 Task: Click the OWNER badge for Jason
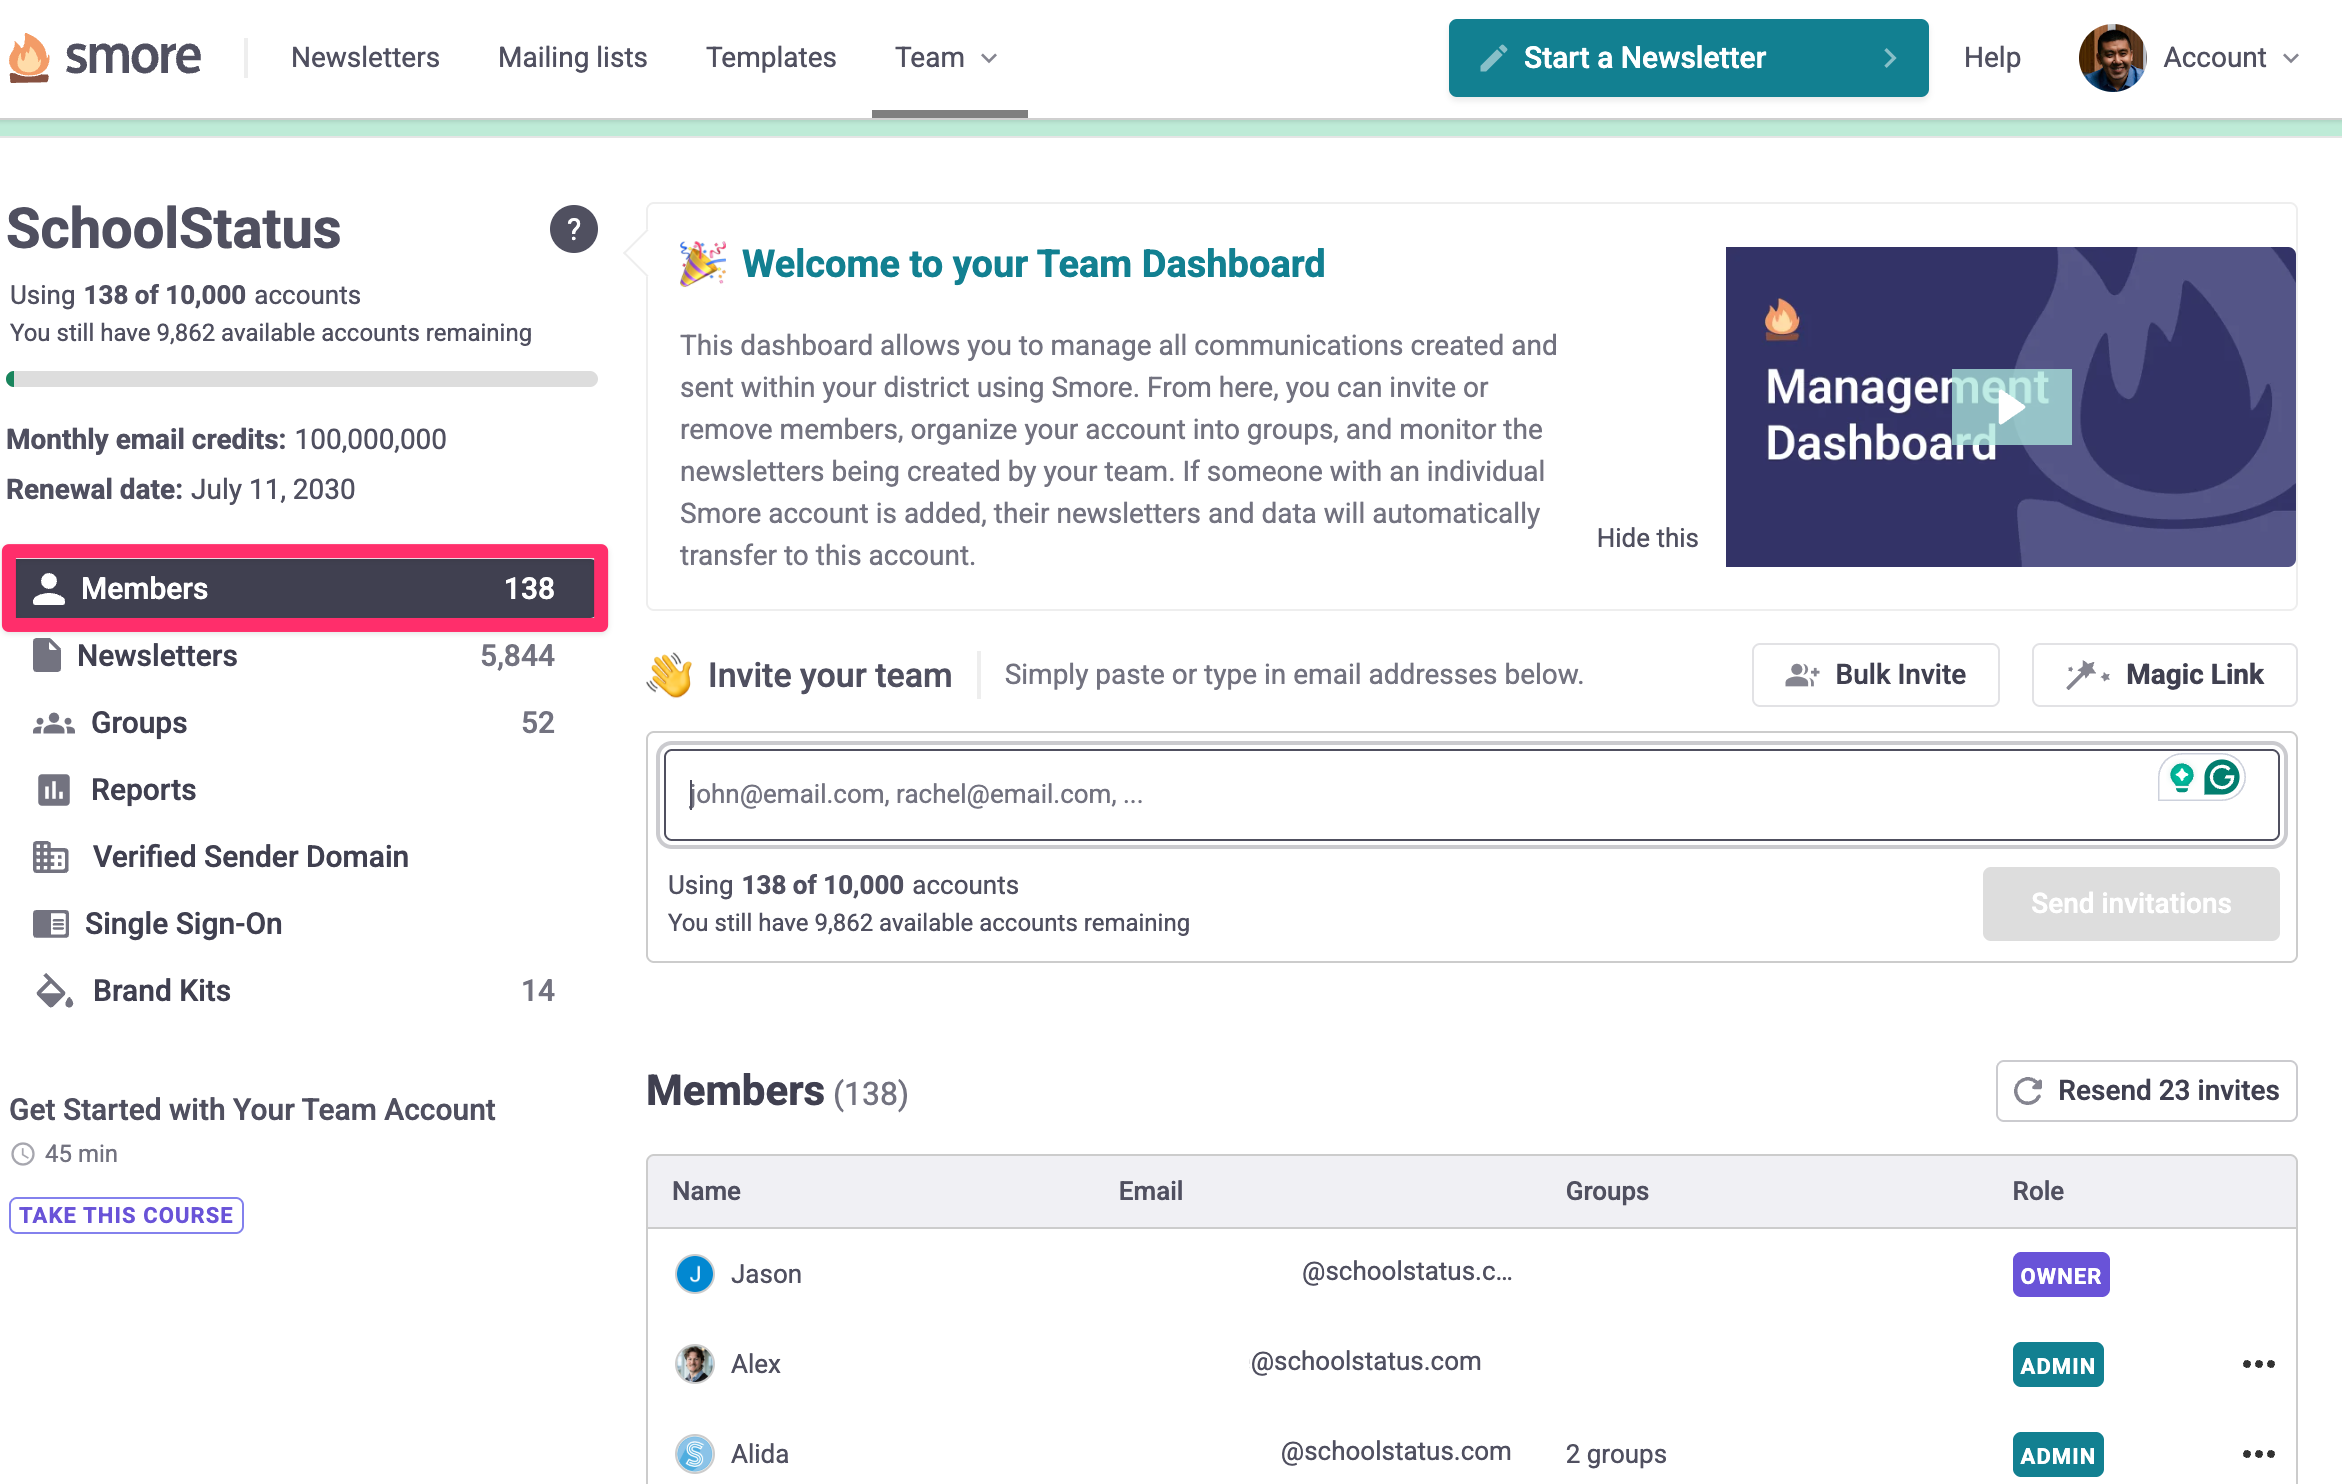point(2061,1275)
